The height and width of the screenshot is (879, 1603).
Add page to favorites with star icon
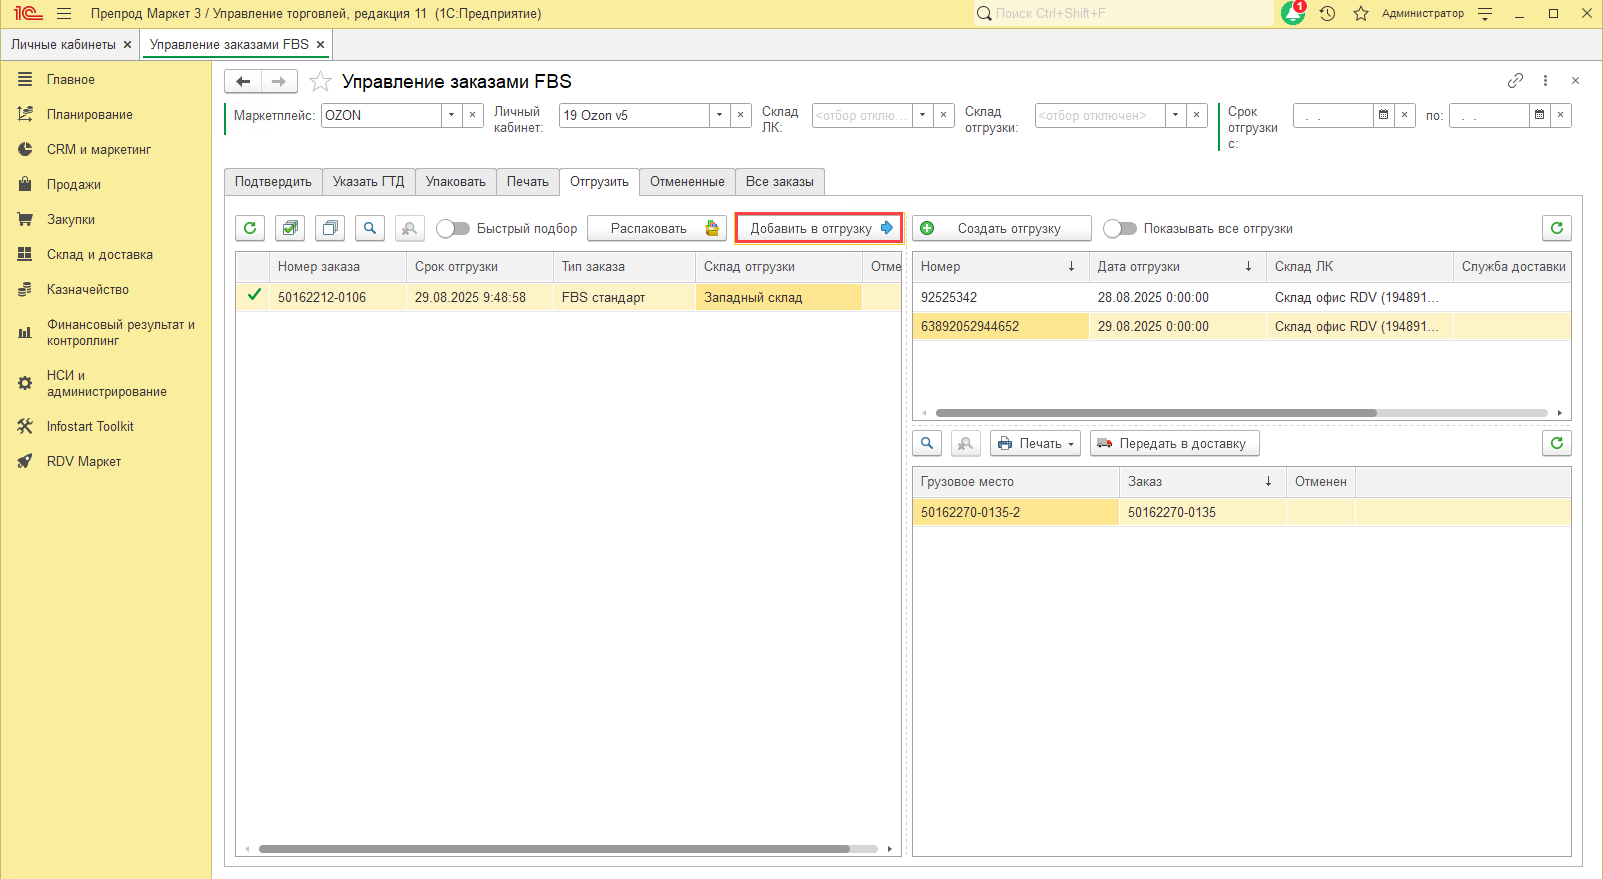pyautogui.click(x=320, y=81)
